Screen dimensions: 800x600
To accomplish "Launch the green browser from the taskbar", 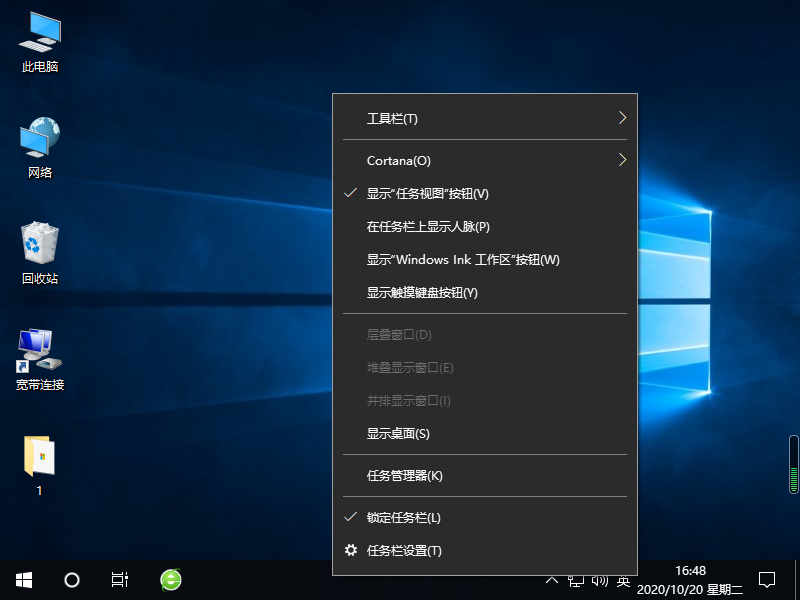I will (x=170, y=579).
